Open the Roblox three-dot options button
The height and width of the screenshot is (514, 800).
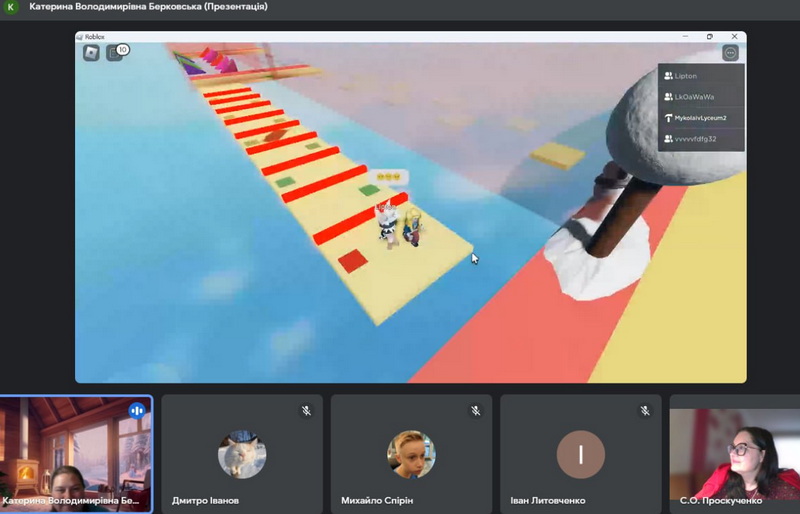point(730,53)
